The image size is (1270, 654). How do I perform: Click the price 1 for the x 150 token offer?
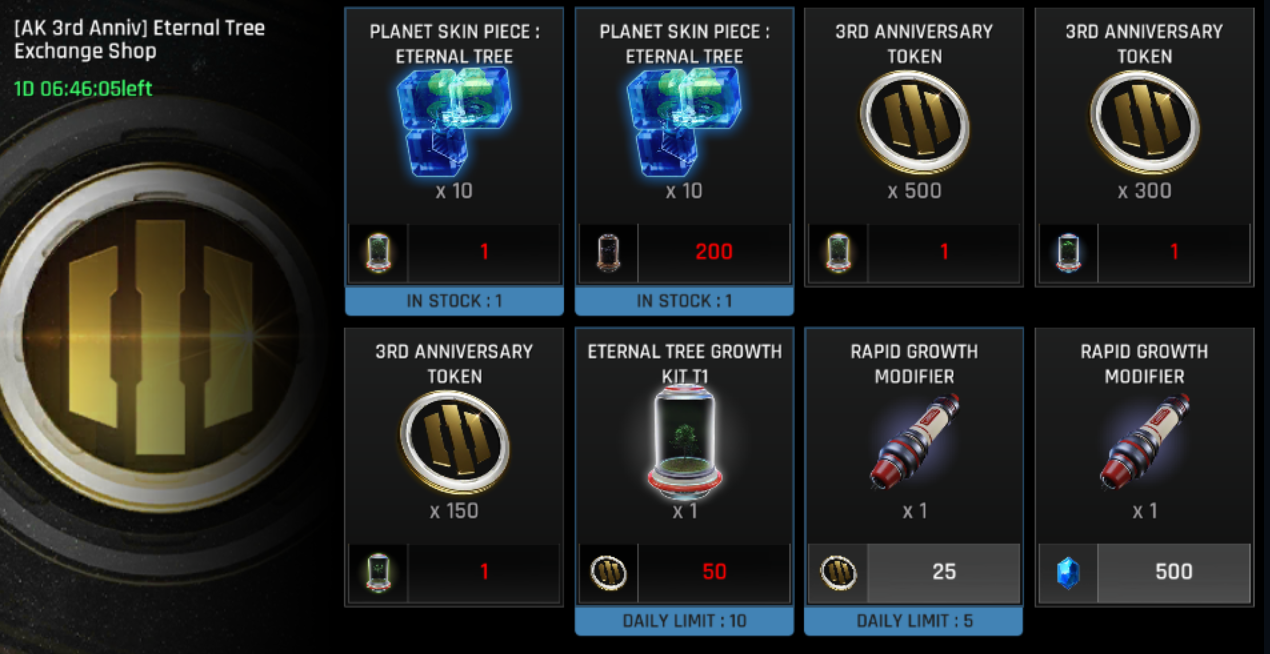click(x=484, y=573)
